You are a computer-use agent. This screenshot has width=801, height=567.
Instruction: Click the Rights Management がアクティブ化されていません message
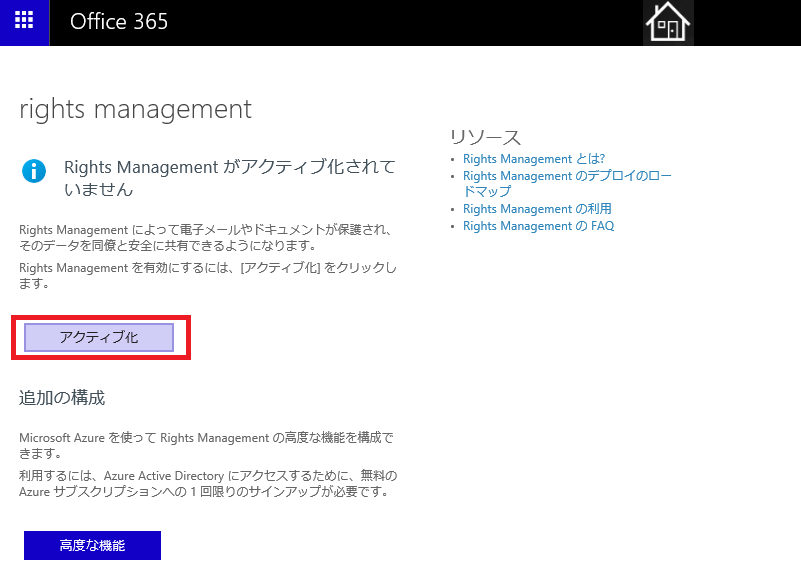[230, 178]
